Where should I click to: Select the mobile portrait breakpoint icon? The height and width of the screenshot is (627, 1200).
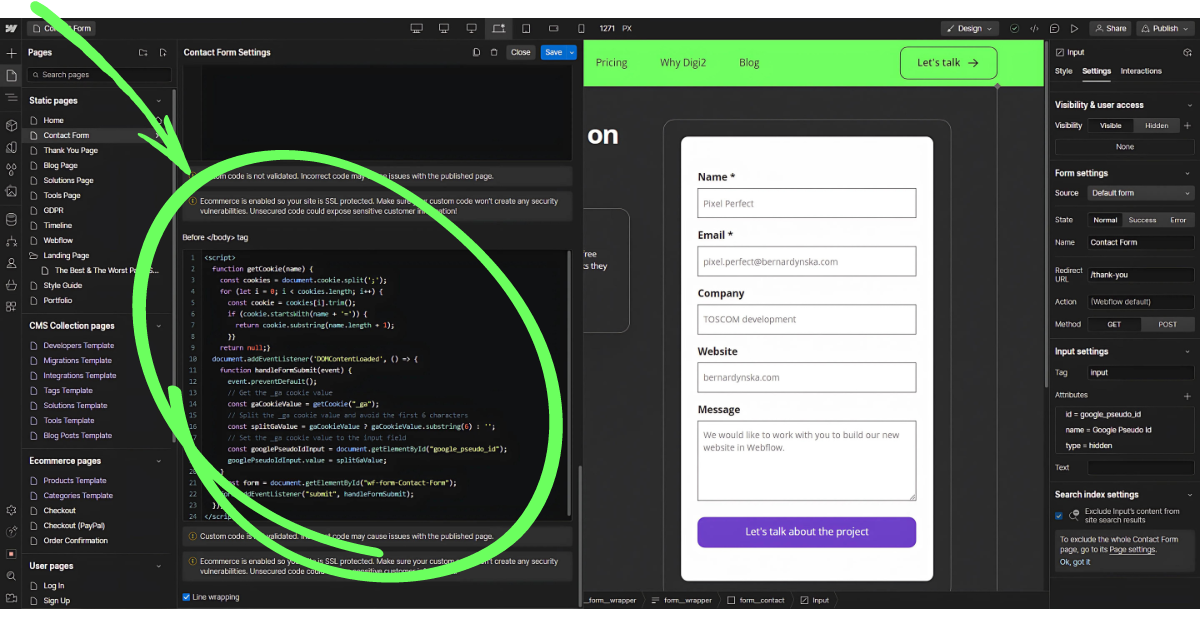[580, 28]
